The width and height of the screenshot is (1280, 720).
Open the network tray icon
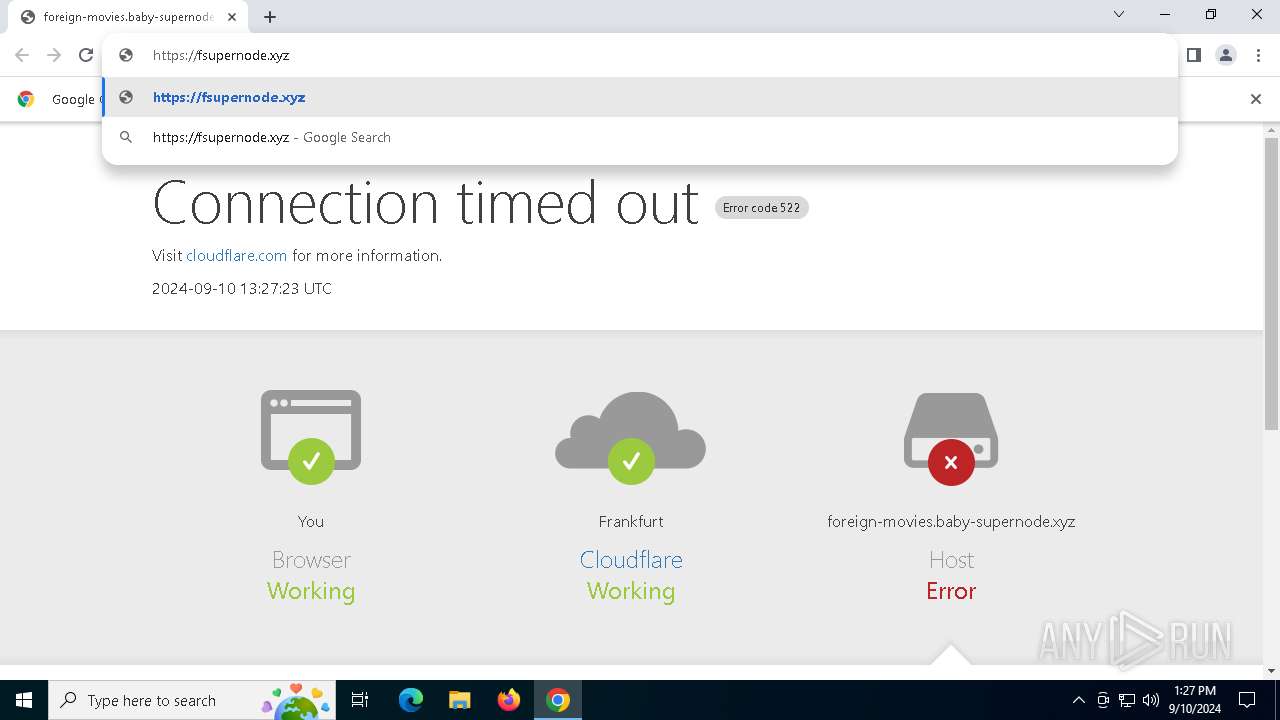point(1127,700)
